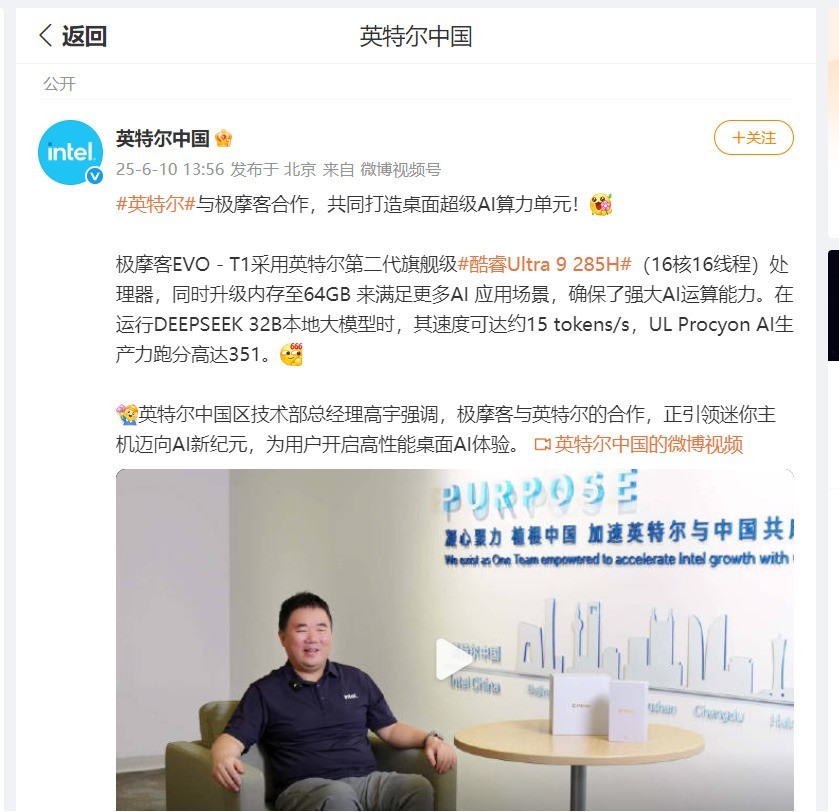Open the Intel China profile avatar
839x812 pixels.
(71, 152)
